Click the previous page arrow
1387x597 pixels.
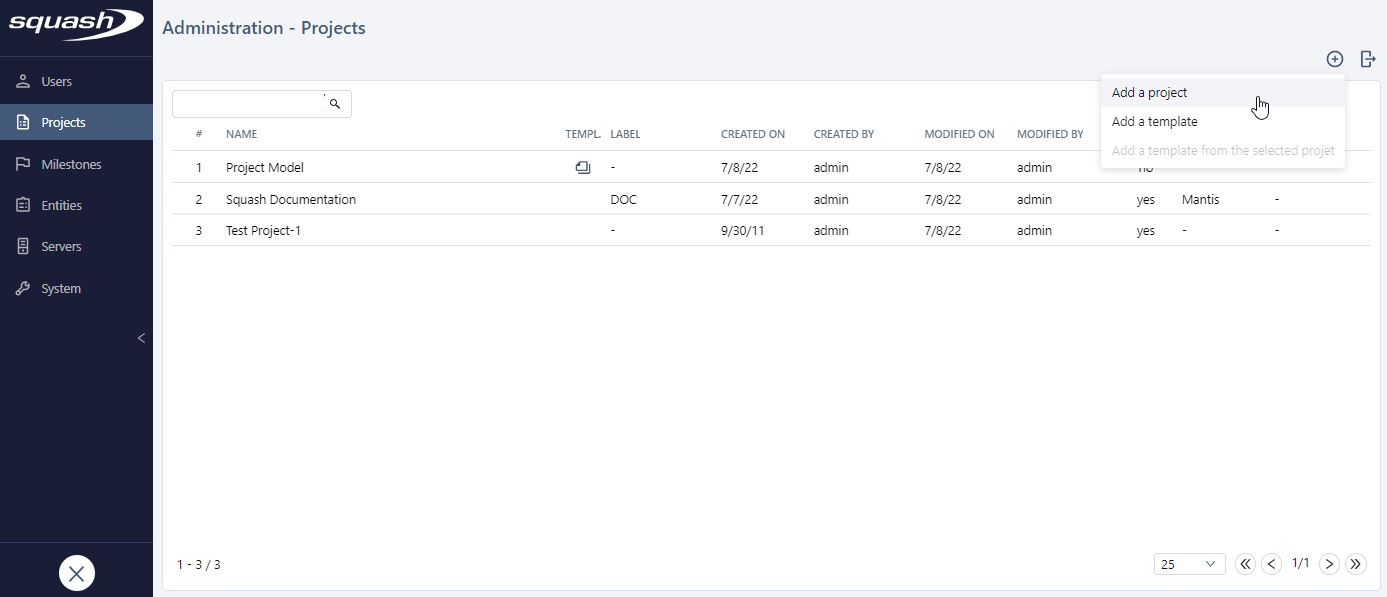(x=1271, y=564)
